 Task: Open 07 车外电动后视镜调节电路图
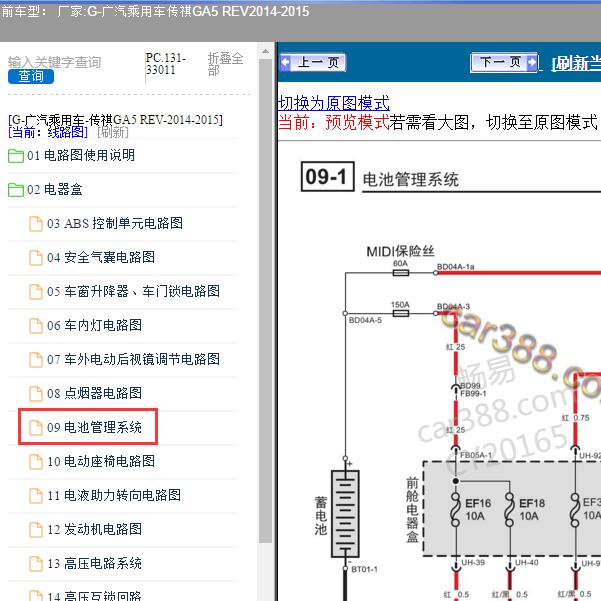pos(133,360)
